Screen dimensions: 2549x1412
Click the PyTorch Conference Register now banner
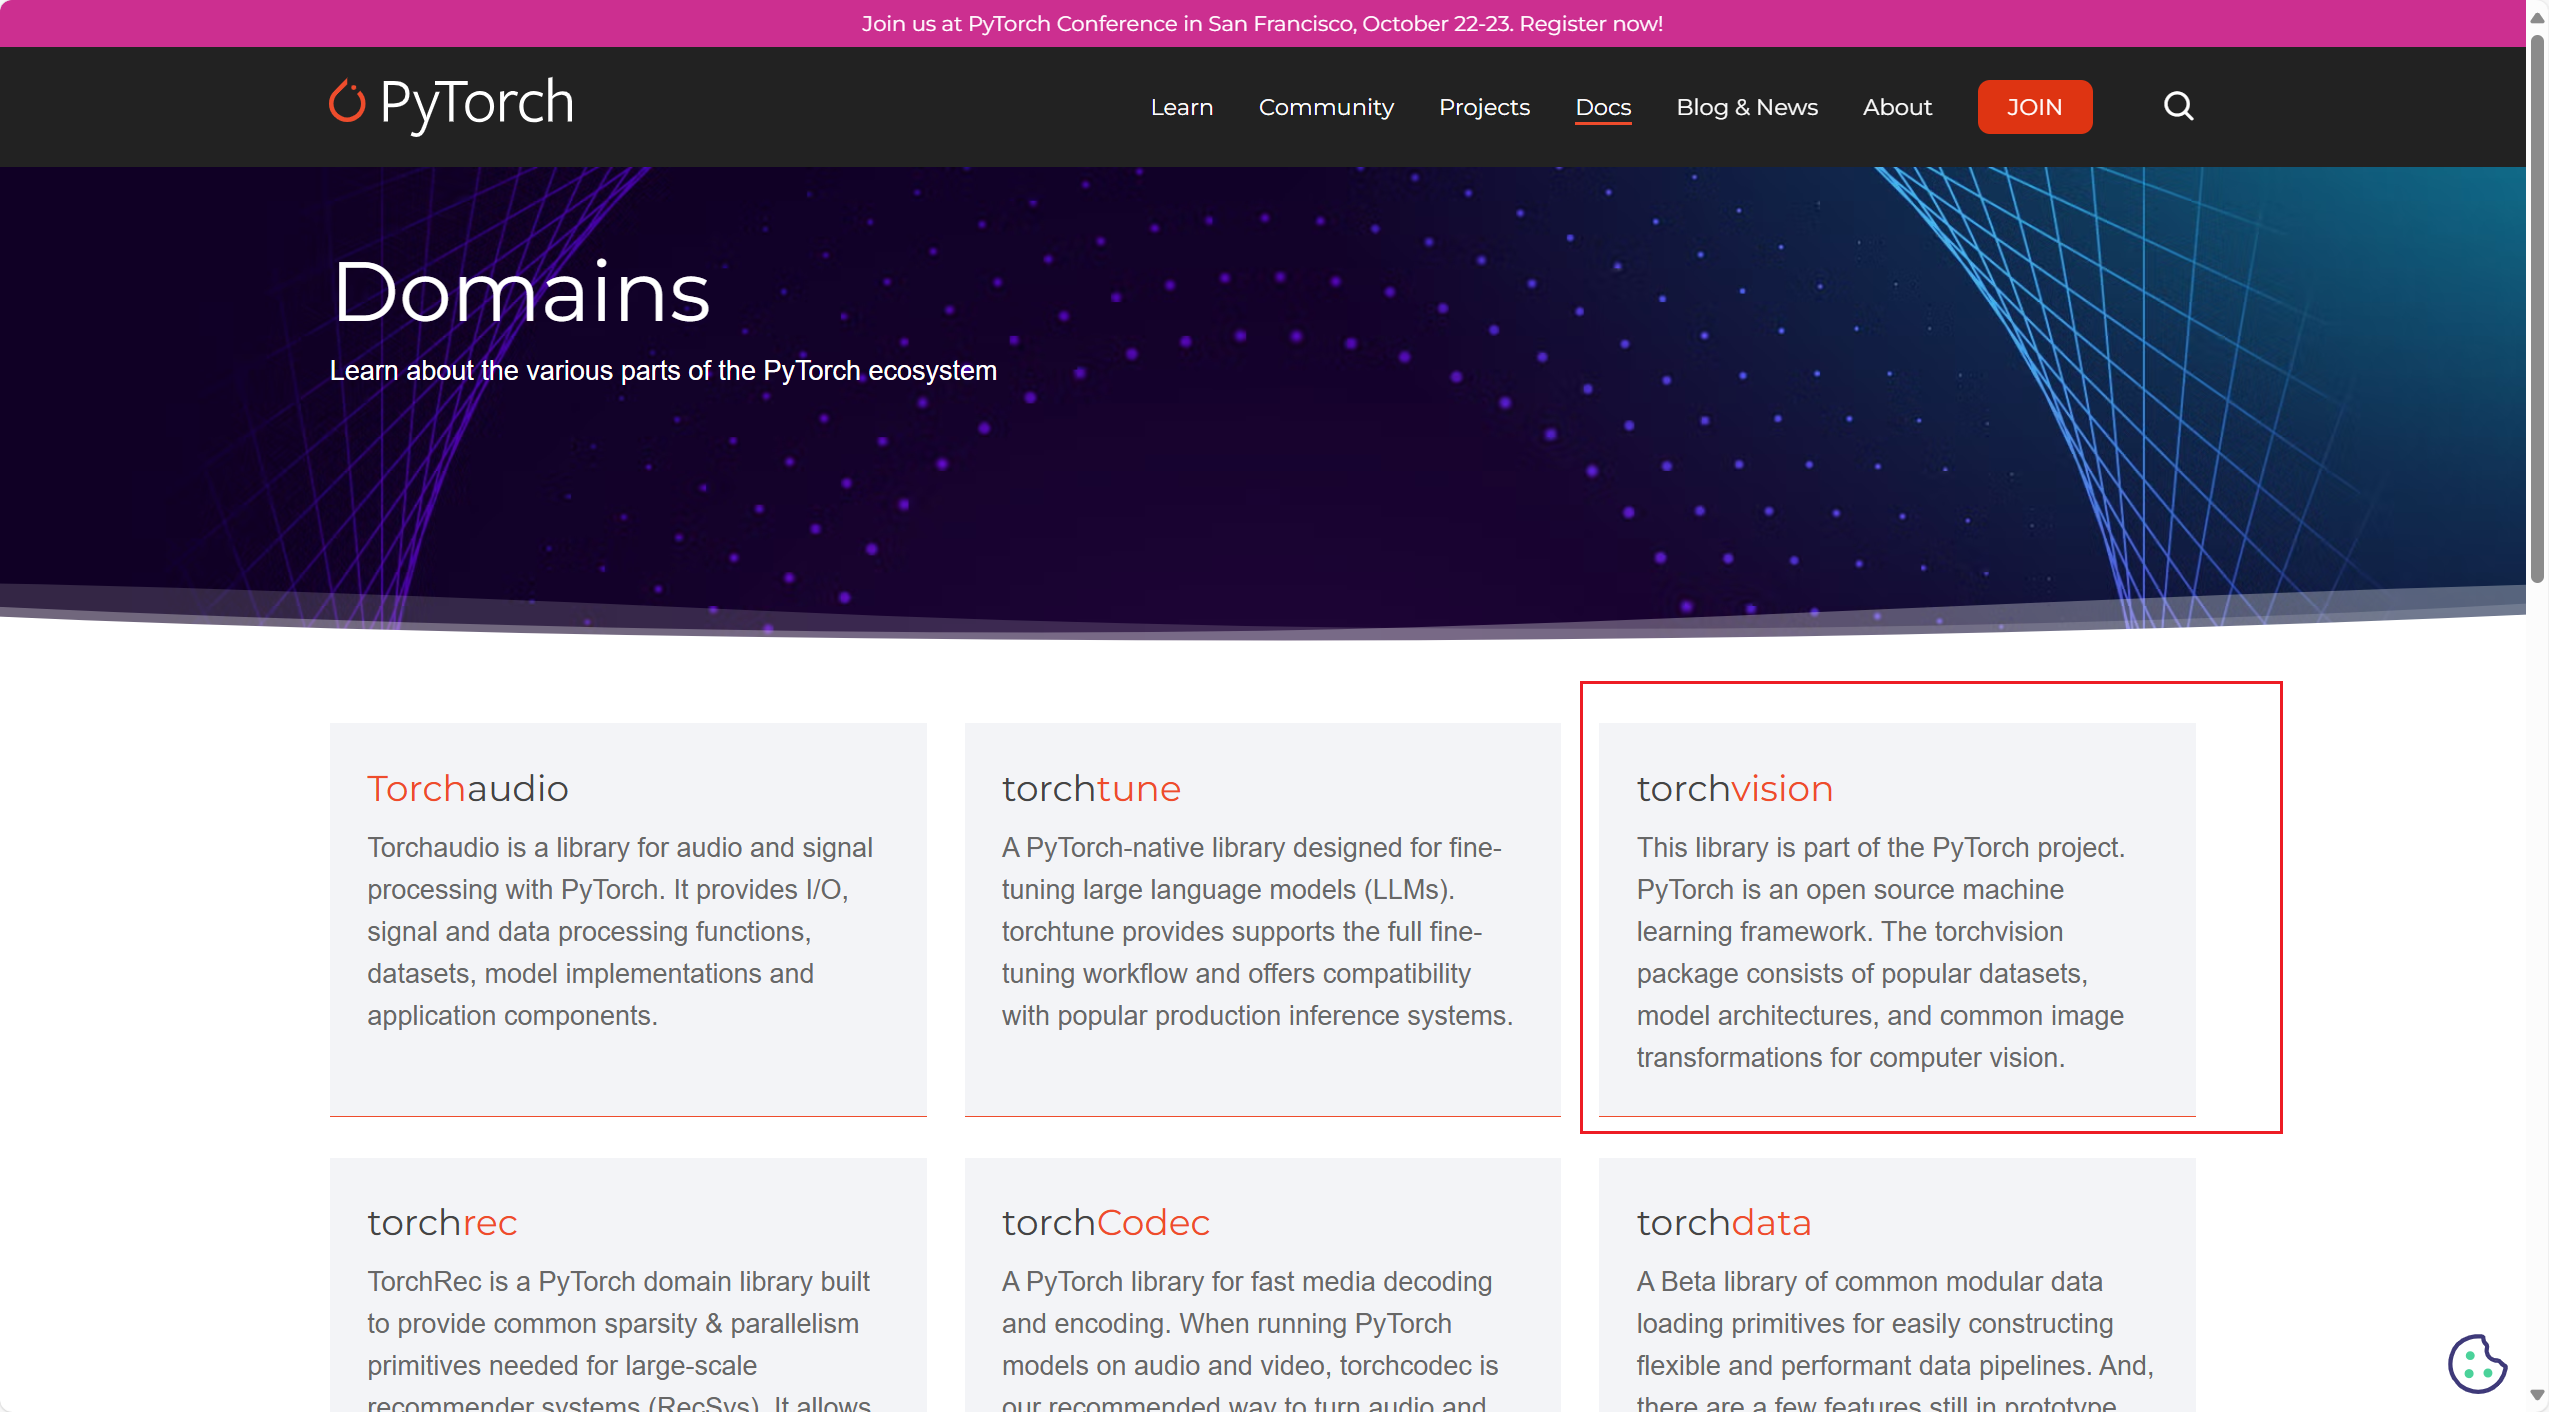[x=1262, y=23]
